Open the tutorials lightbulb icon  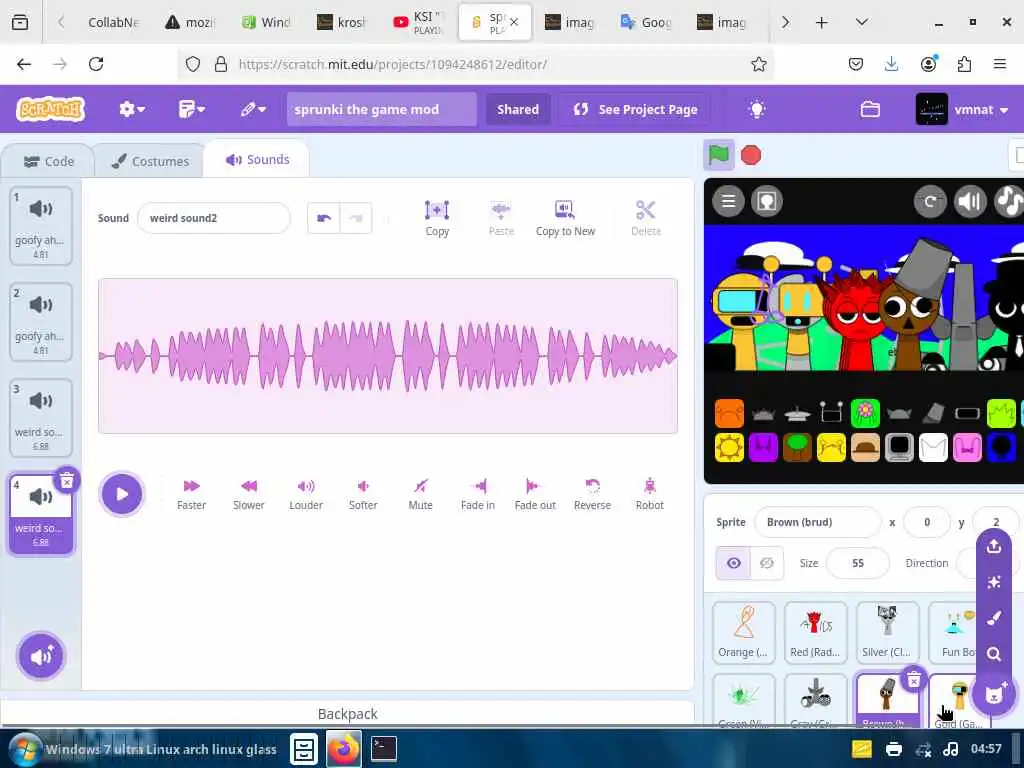(757, 109)
